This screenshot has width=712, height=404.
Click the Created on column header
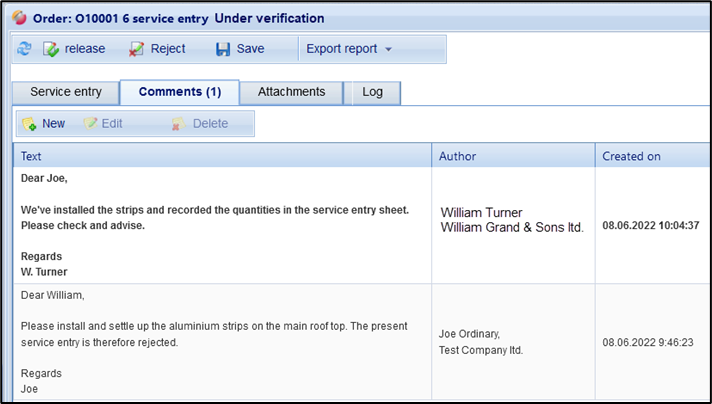(x=650, y=156)
